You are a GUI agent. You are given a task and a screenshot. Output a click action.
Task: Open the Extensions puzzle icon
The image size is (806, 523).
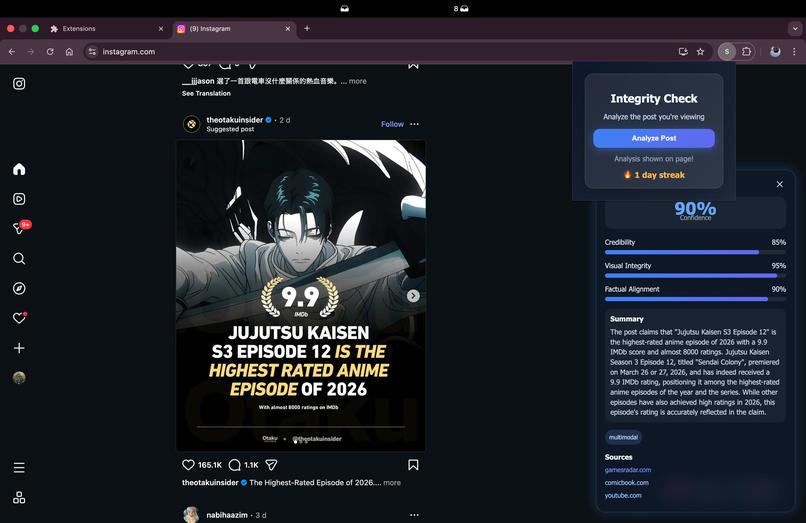pos(746,51)
